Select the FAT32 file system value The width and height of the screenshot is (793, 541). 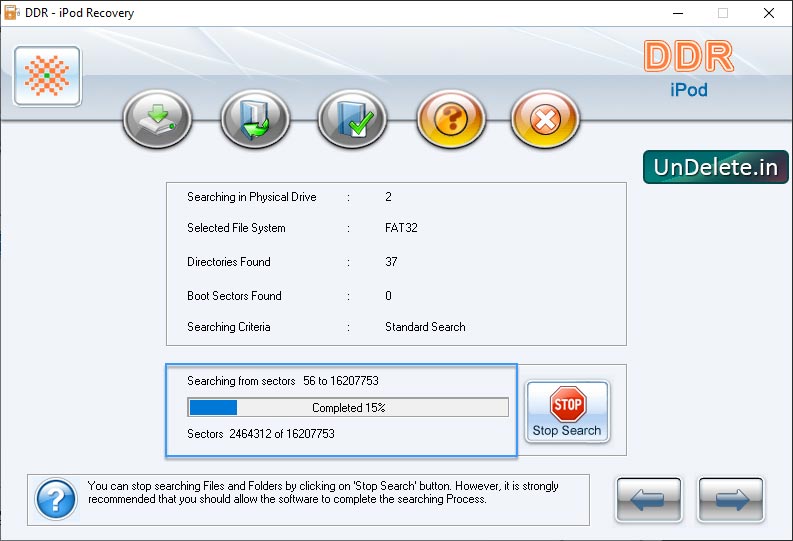click(x=401, y=228)
